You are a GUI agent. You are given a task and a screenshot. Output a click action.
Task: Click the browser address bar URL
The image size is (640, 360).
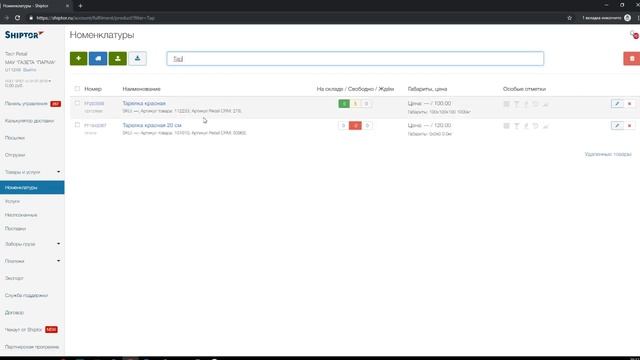[96, 18]
